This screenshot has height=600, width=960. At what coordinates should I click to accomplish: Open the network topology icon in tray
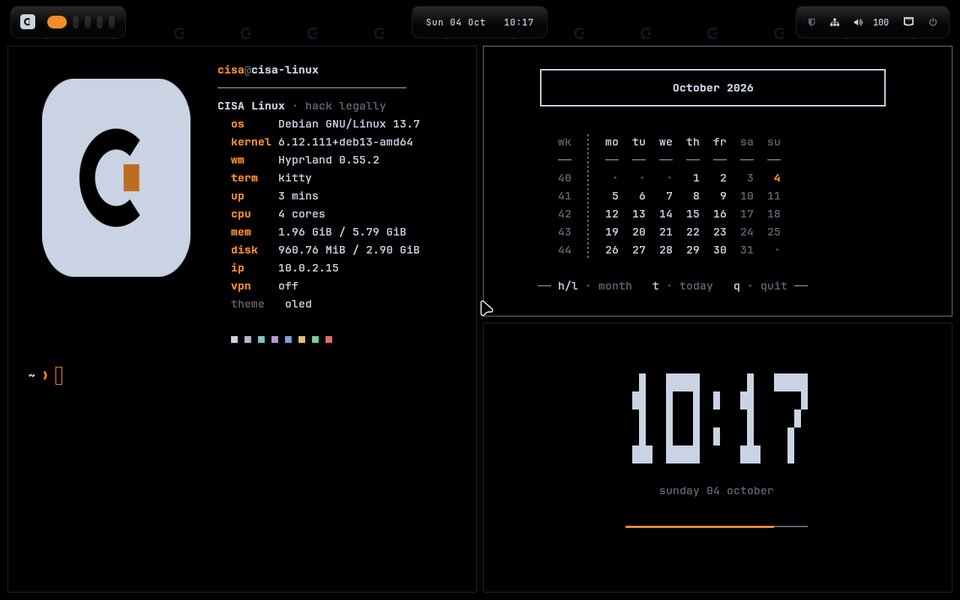(834, 22)
